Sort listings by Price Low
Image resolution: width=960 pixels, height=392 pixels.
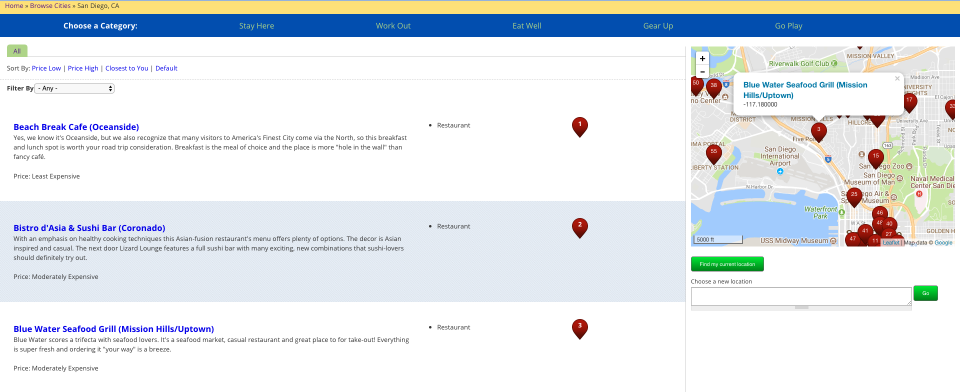pyautogui.click(x=47, y=69)
